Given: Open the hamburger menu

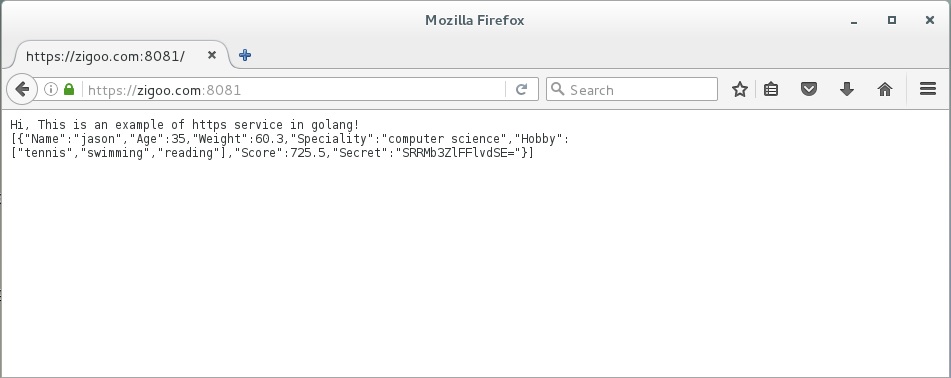Looking at the screenshot, I should point(928,89).
